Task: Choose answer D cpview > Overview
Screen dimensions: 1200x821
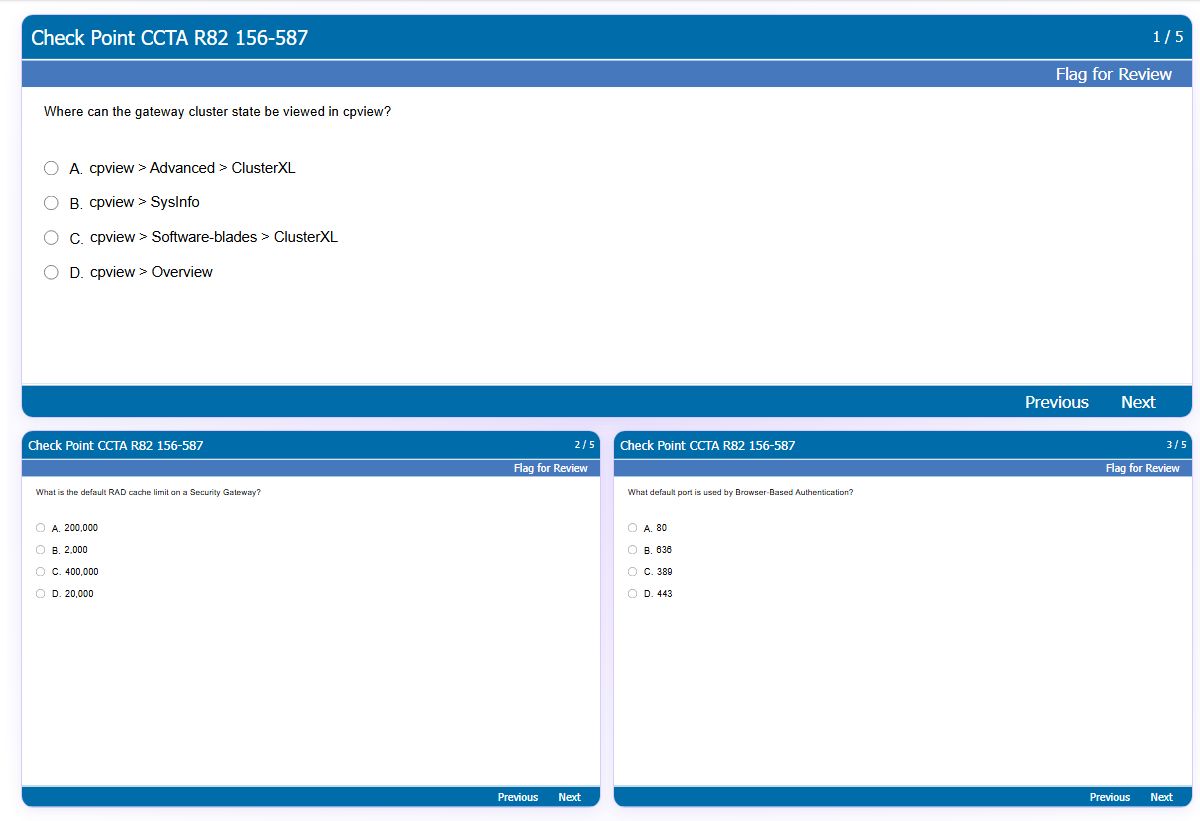Action: click(51, 272)
